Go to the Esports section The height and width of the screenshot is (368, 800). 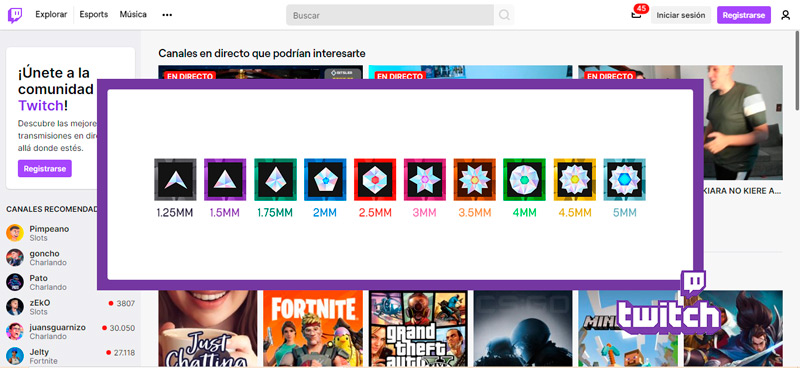pyautogui.click(x=94, y=15)
